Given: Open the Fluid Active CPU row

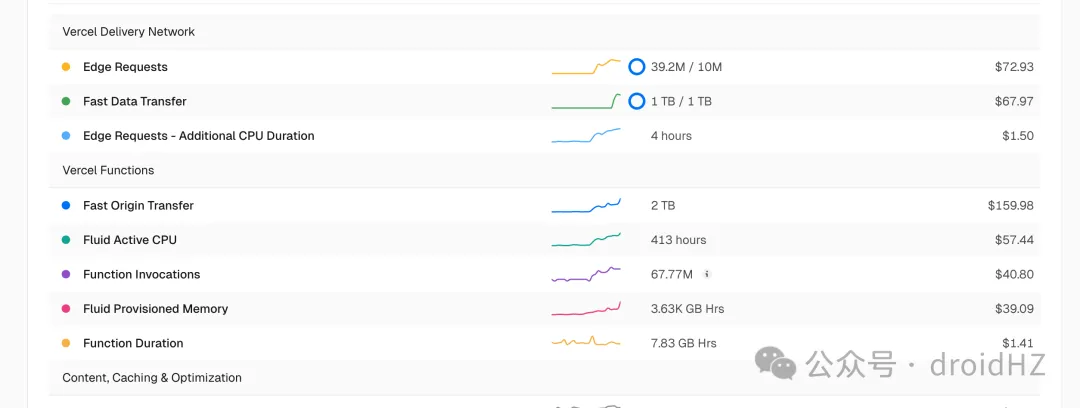Looking at the screenshot, I should (544, 240).
